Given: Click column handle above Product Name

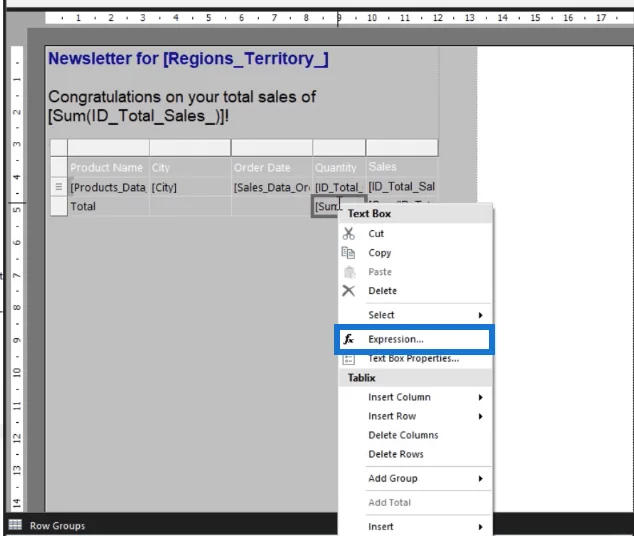Looking at the screenshot, I should (108, 148).
